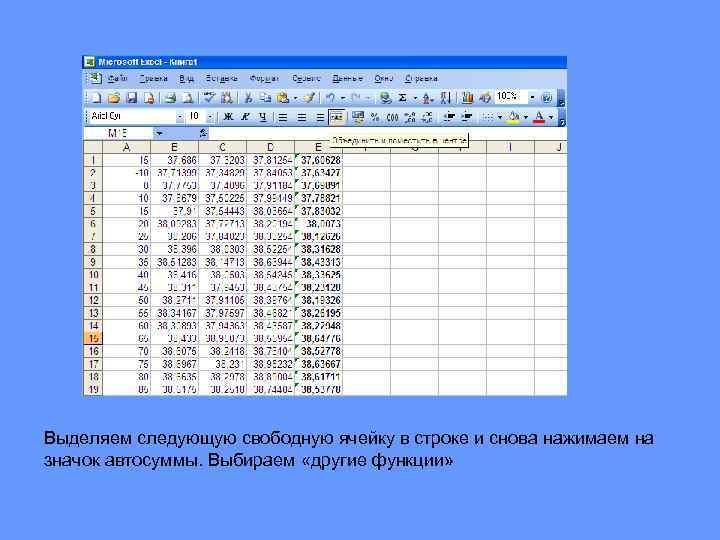Open the font name dropdown Arial Cyr
This screenshot has width=720, height=540.
[x=180, y=117]
